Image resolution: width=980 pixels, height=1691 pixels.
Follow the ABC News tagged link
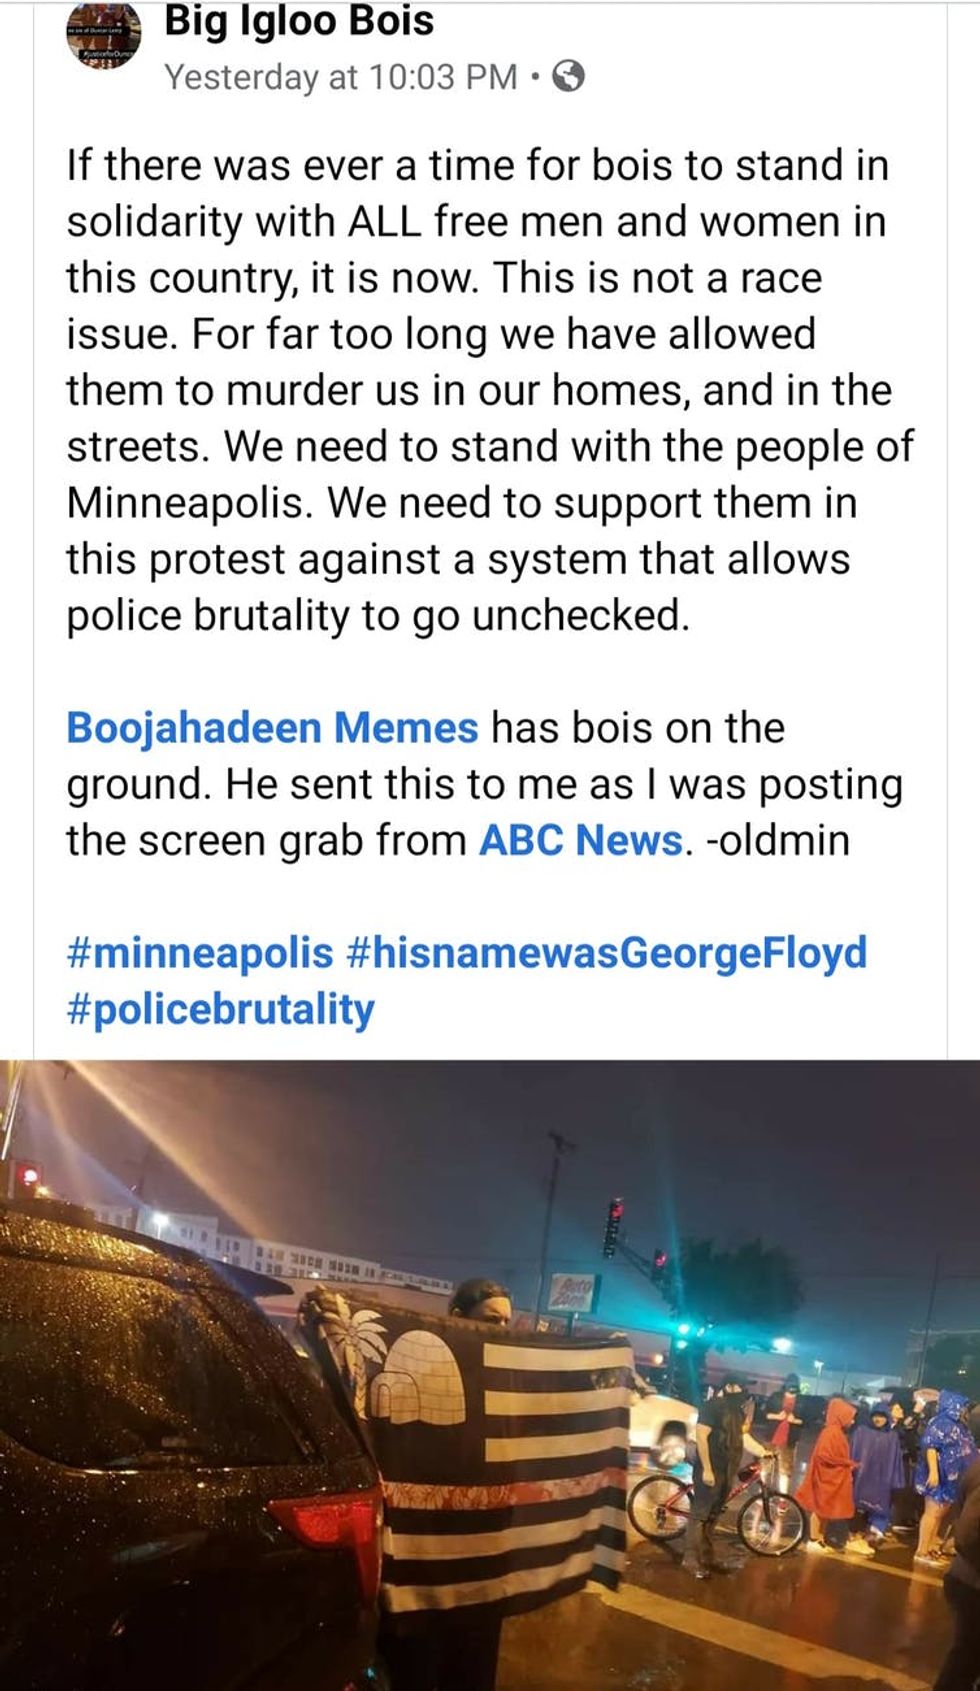(x=580, y=840)
